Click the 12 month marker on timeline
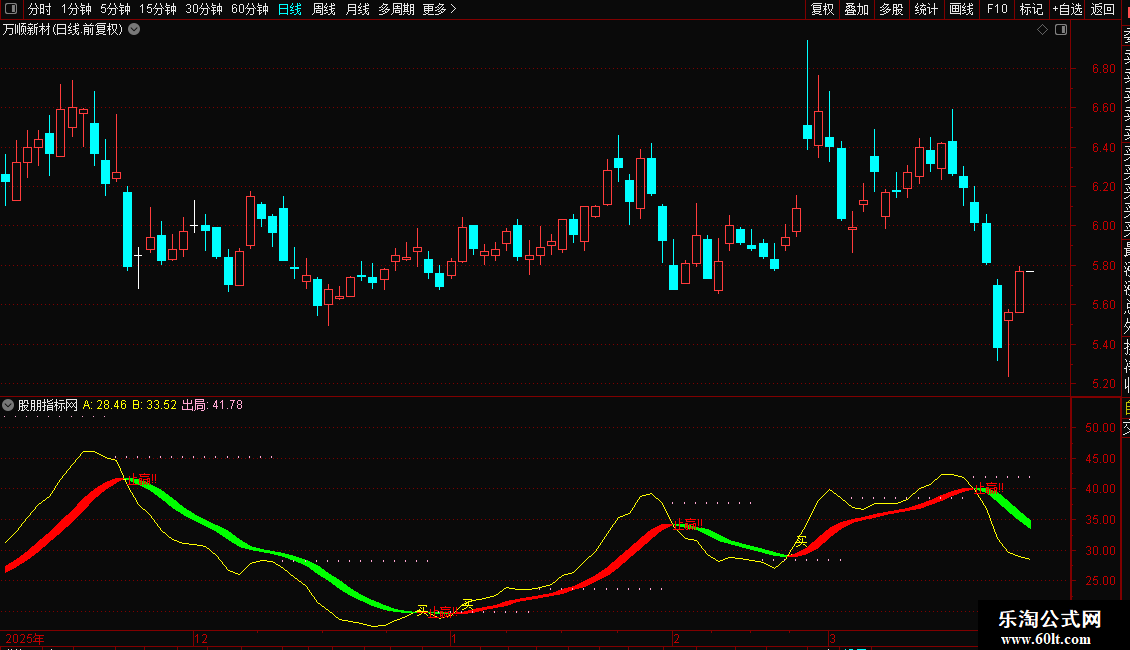The image size is (1130, 650). tap(201, 638)
